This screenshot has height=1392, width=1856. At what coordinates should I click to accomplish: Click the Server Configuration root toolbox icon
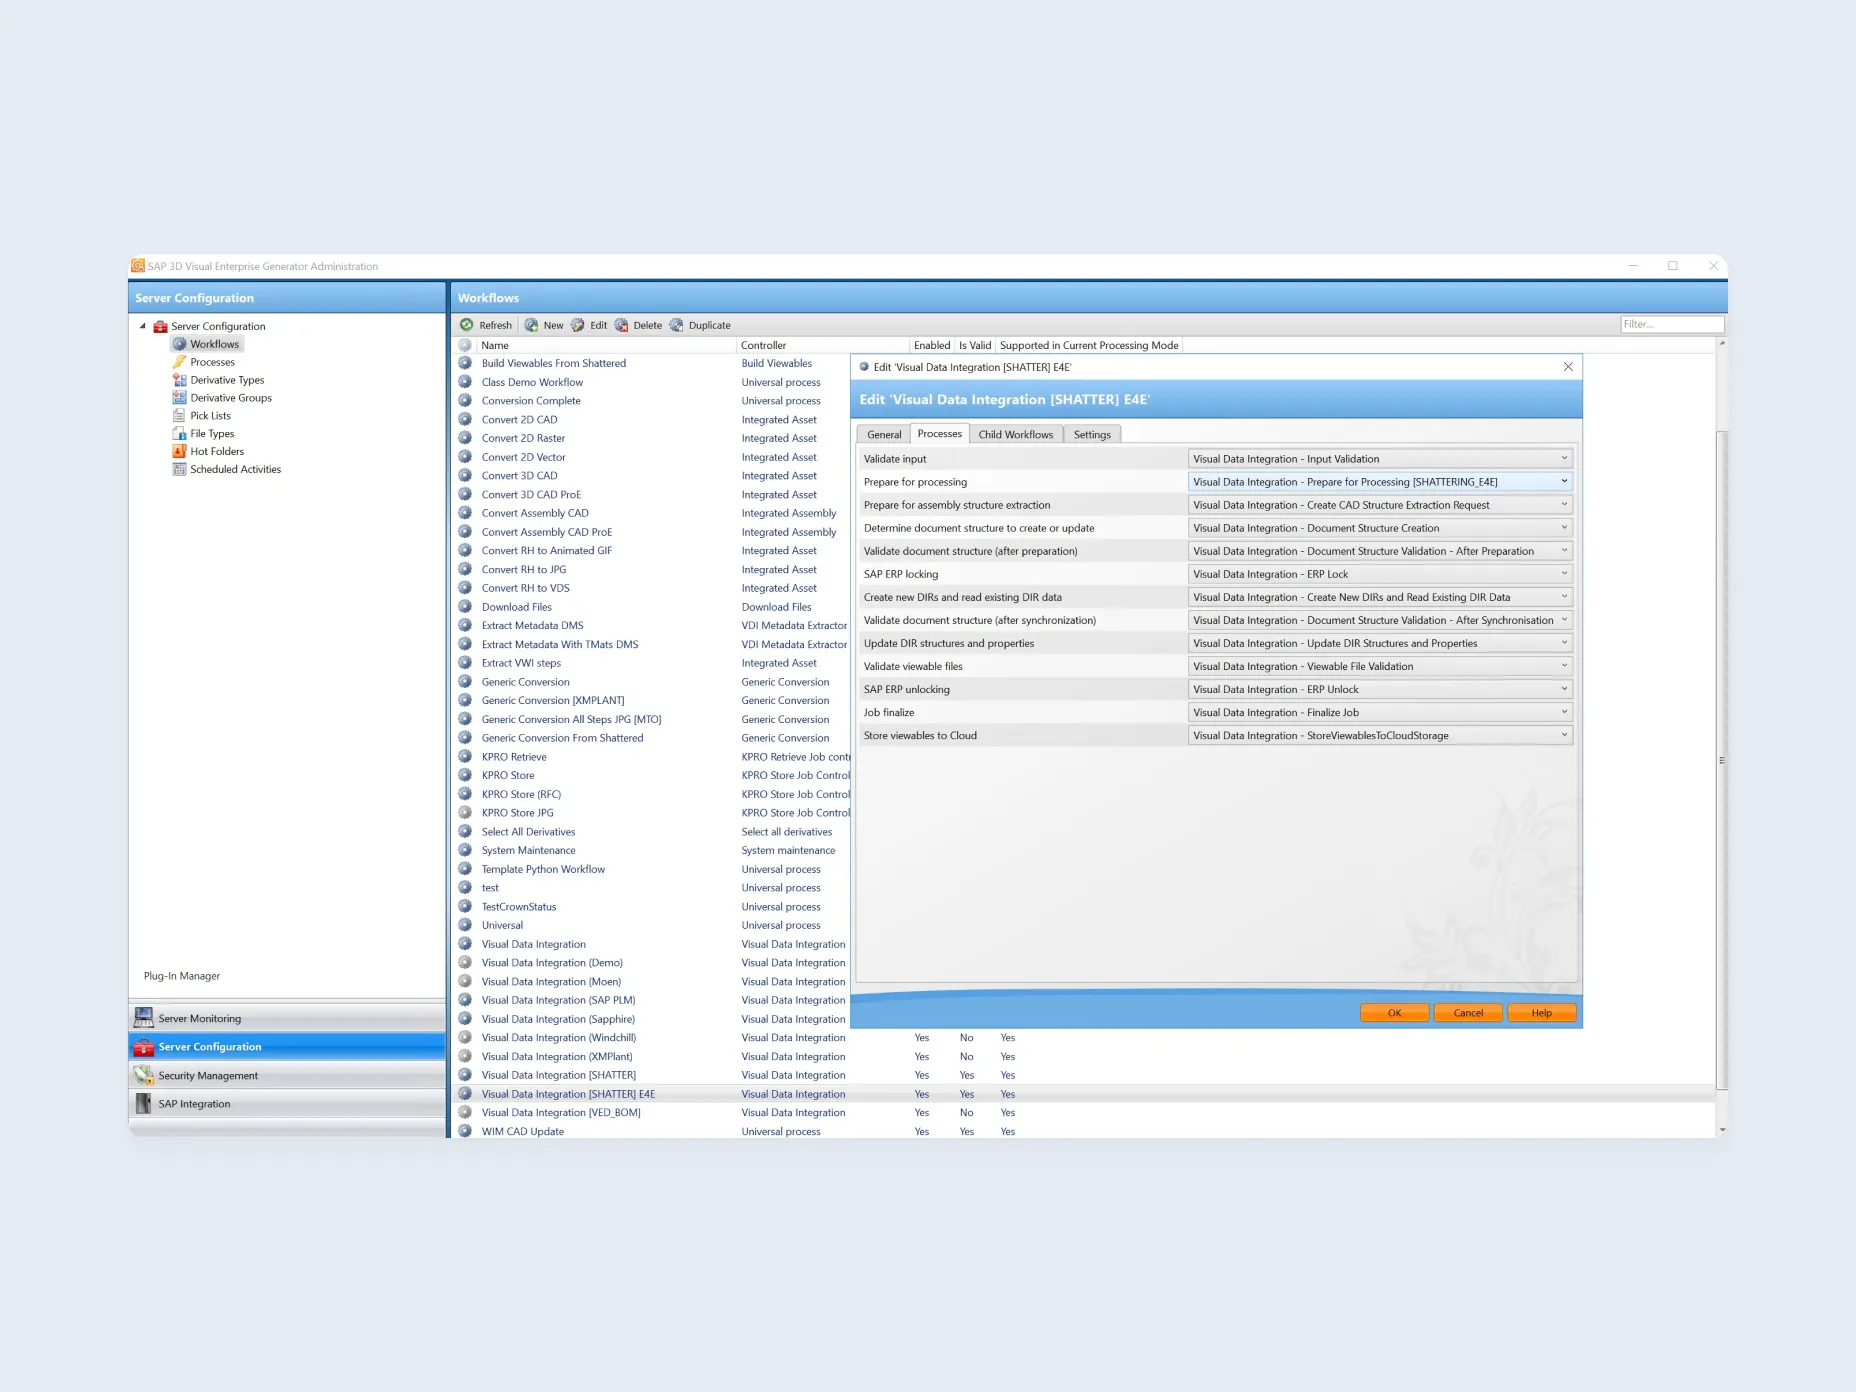pos(160,326)
